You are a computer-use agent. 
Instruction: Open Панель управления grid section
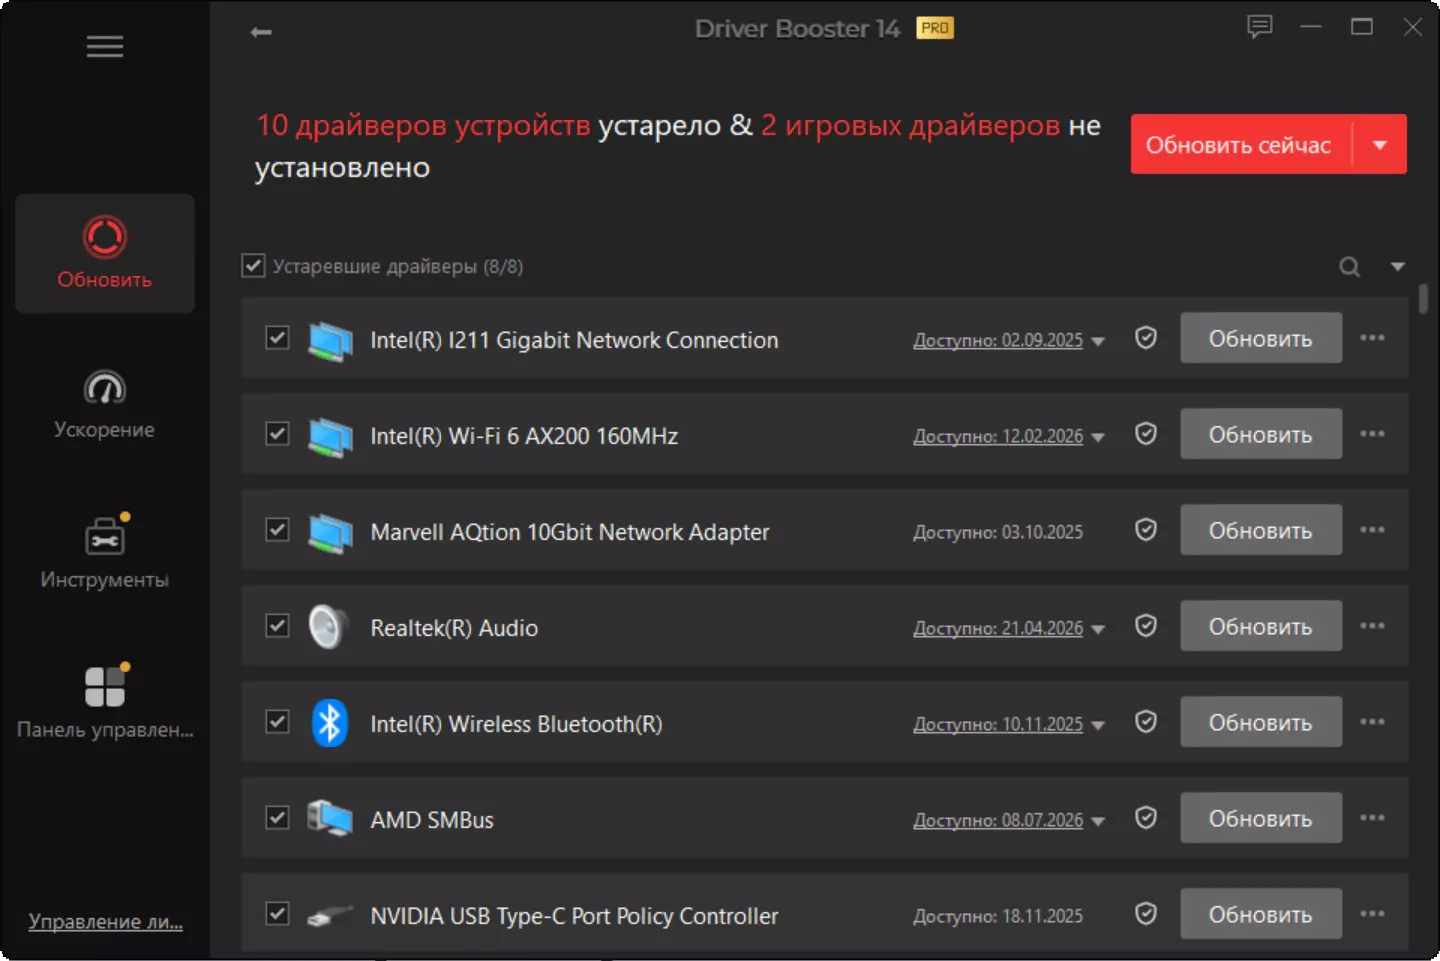click(105, 702)
